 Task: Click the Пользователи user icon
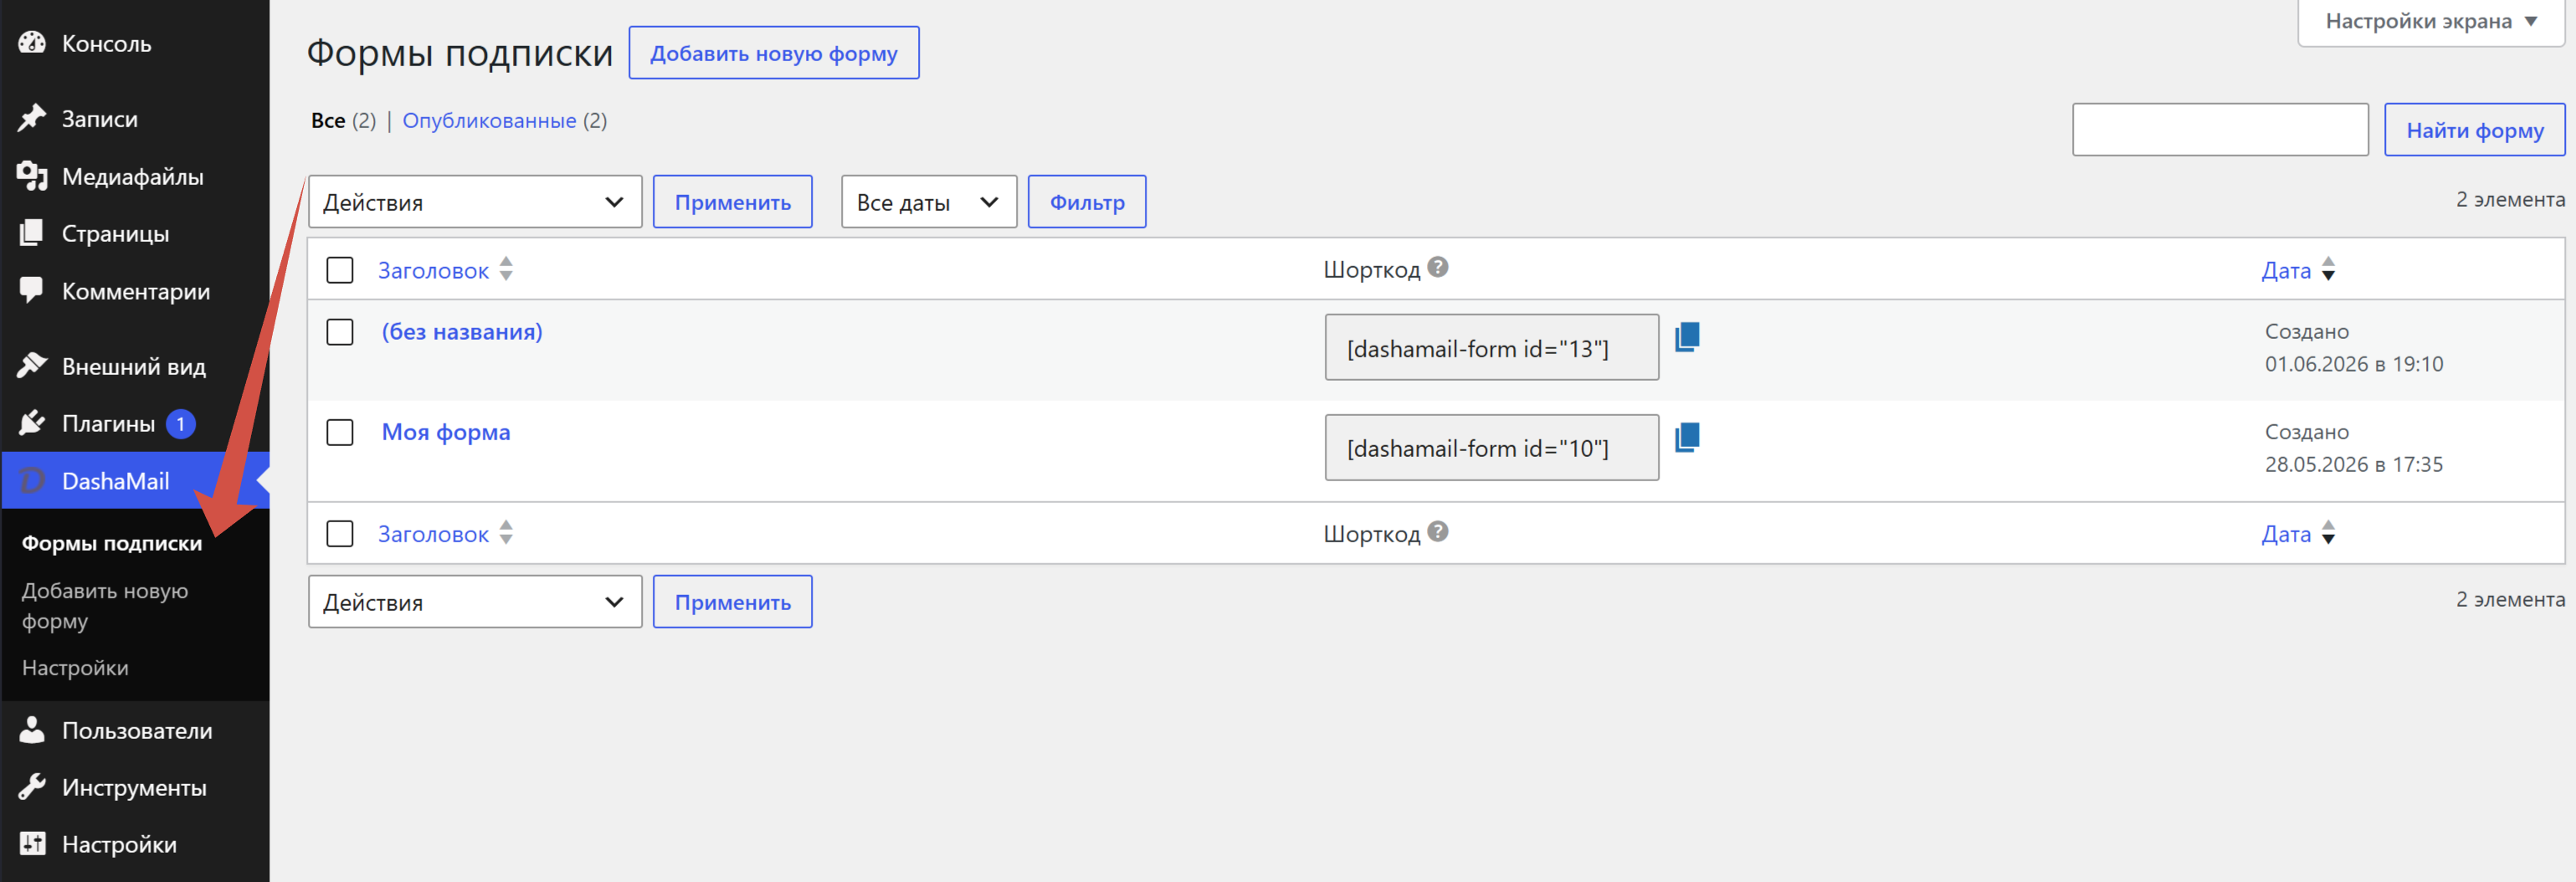(32, 730)
